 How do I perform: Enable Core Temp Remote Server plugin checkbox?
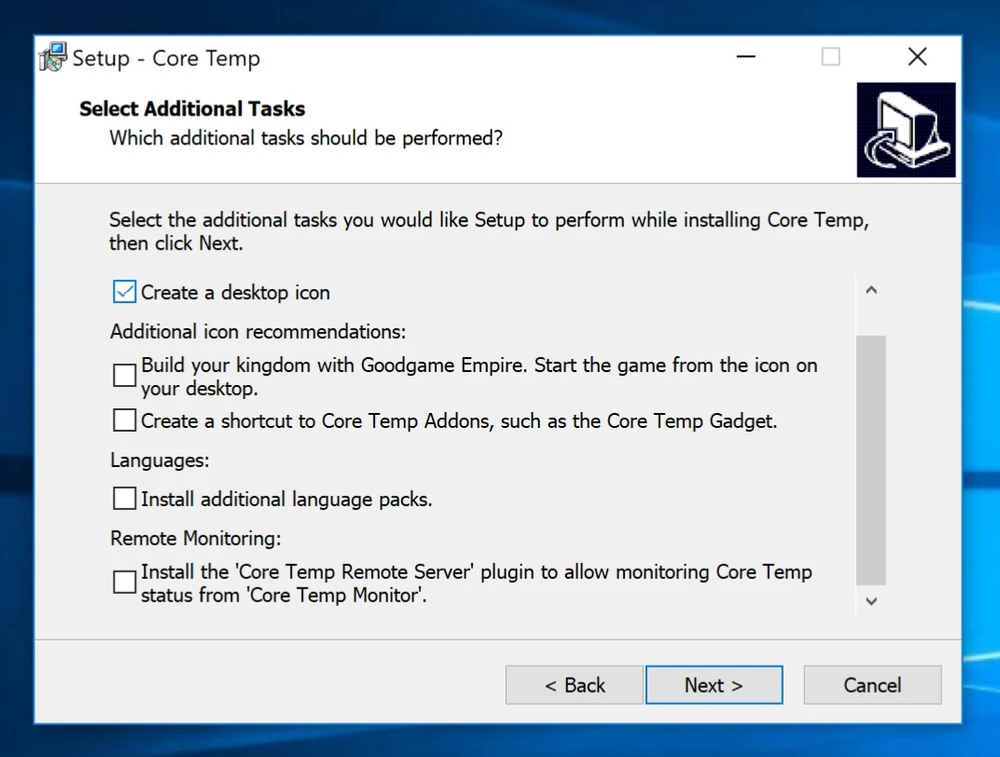tap(125, 583)
